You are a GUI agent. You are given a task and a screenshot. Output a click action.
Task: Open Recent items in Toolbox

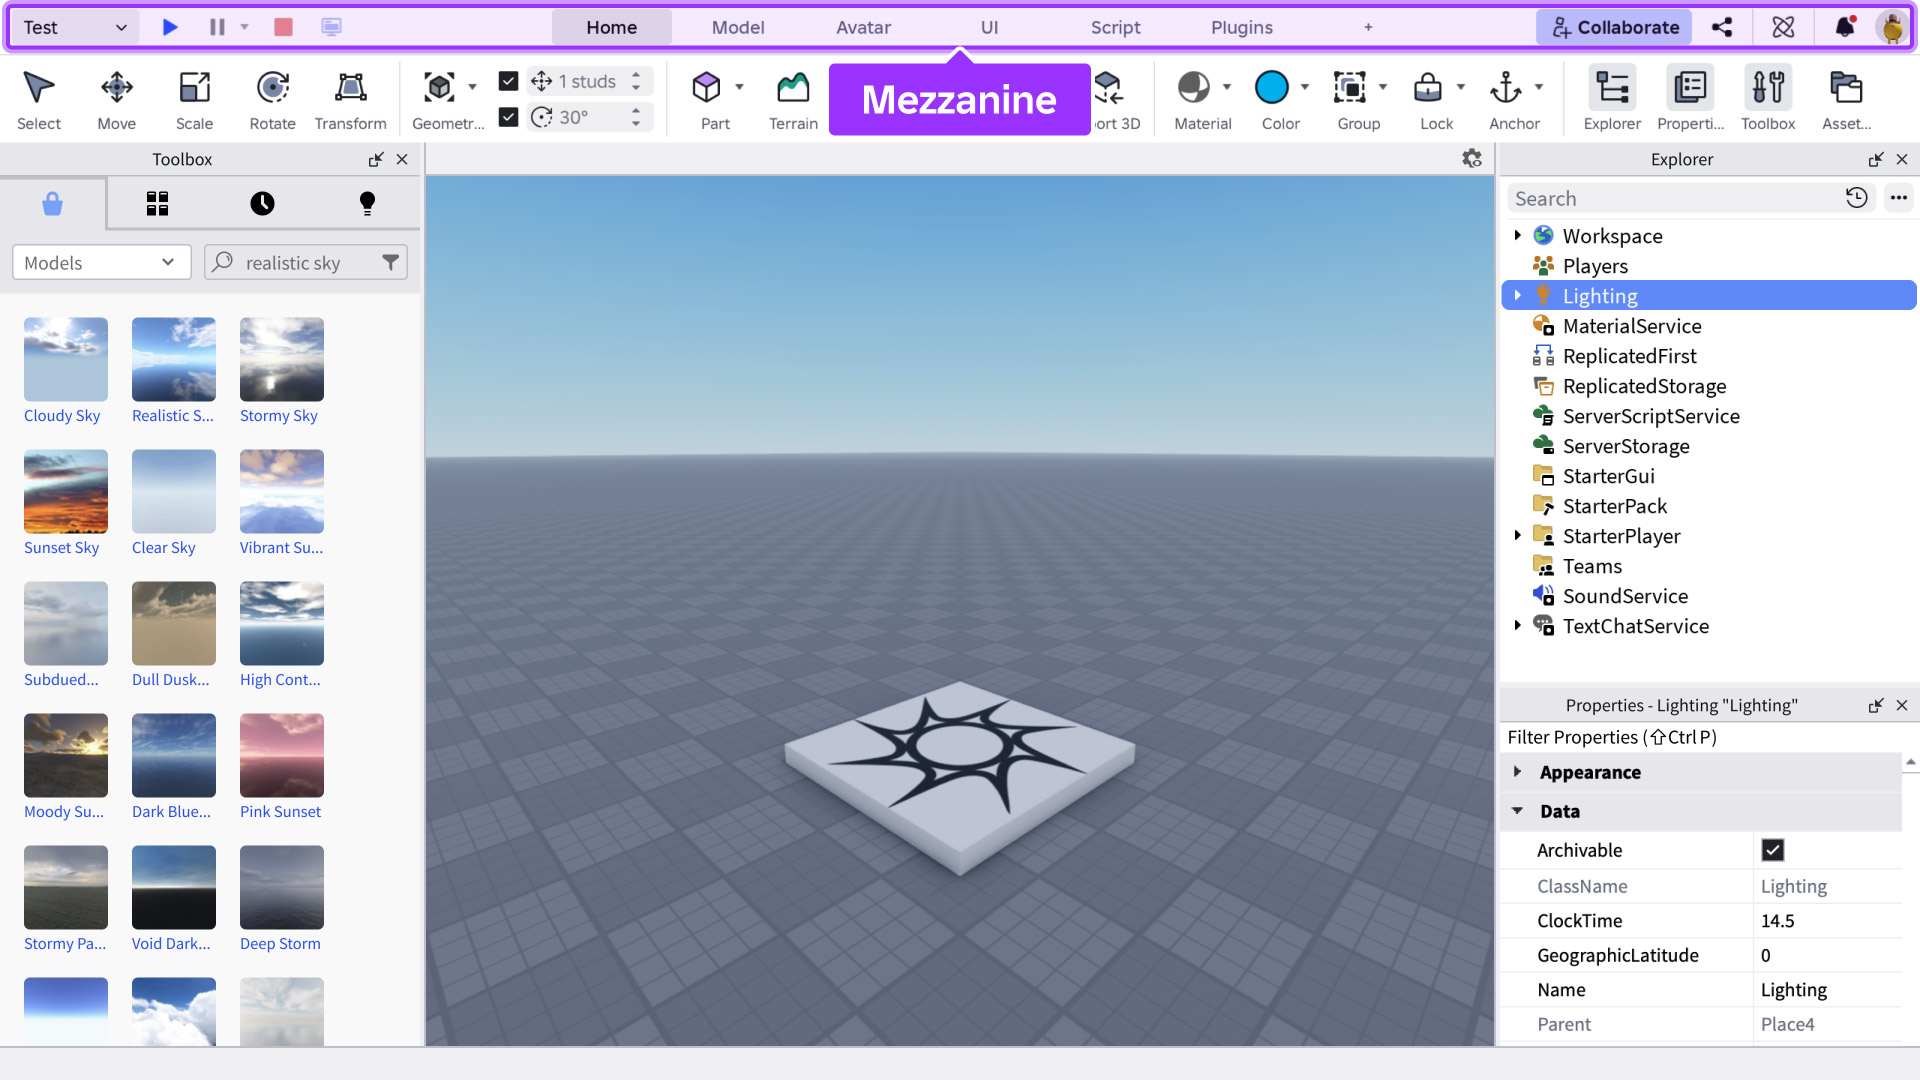tap(262, 204)
